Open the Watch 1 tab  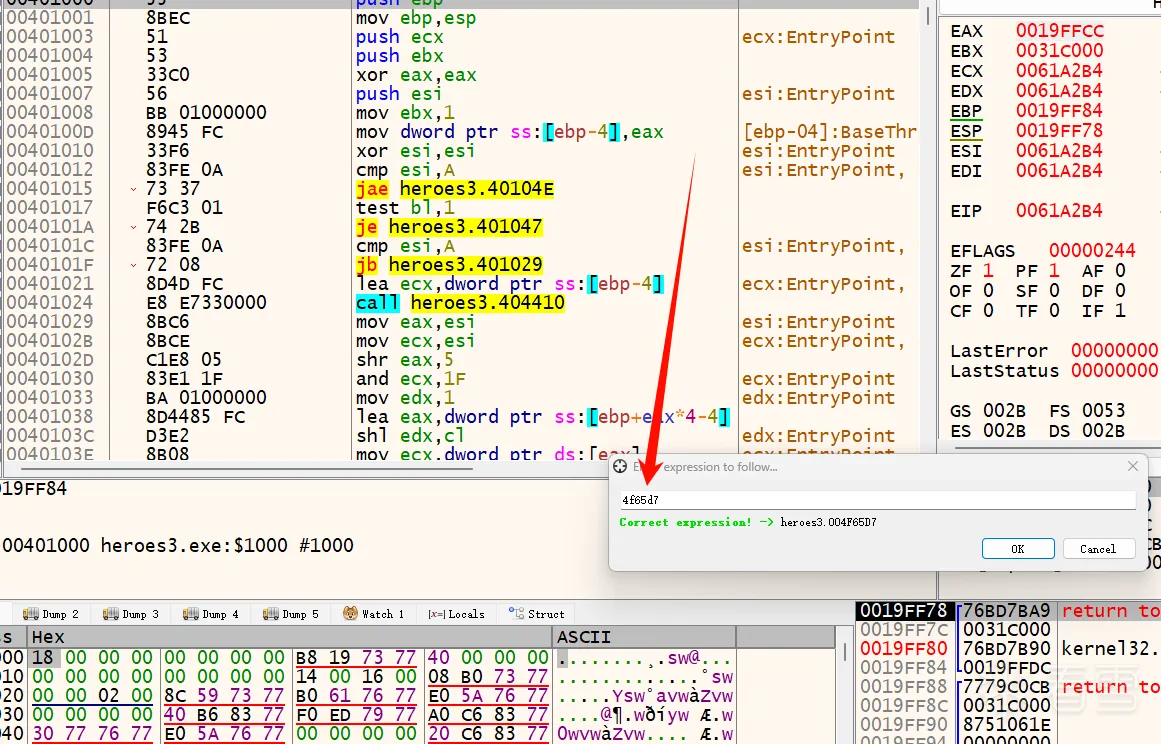(374, 614)
